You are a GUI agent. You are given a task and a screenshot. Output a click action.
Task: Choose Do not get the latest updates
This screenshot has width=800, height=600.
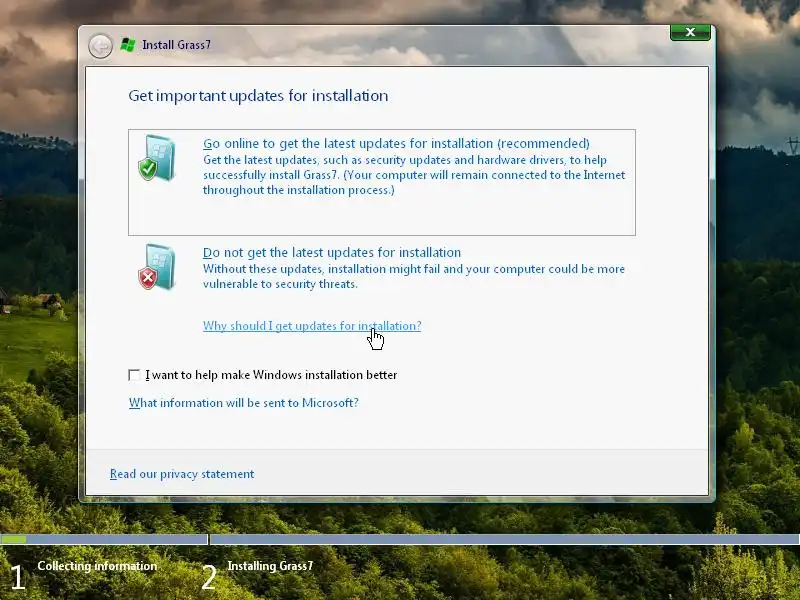332,253
